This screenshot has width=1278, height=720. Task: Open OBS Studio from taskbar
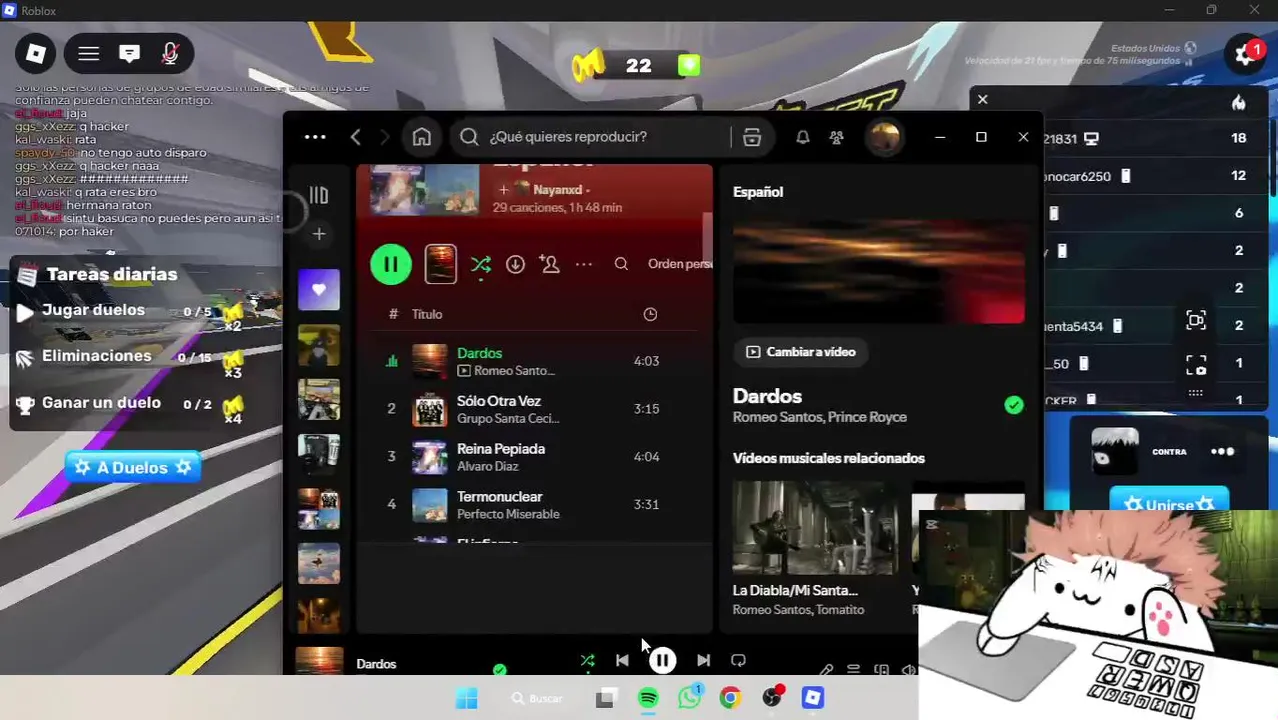click(x=772, y=698)
